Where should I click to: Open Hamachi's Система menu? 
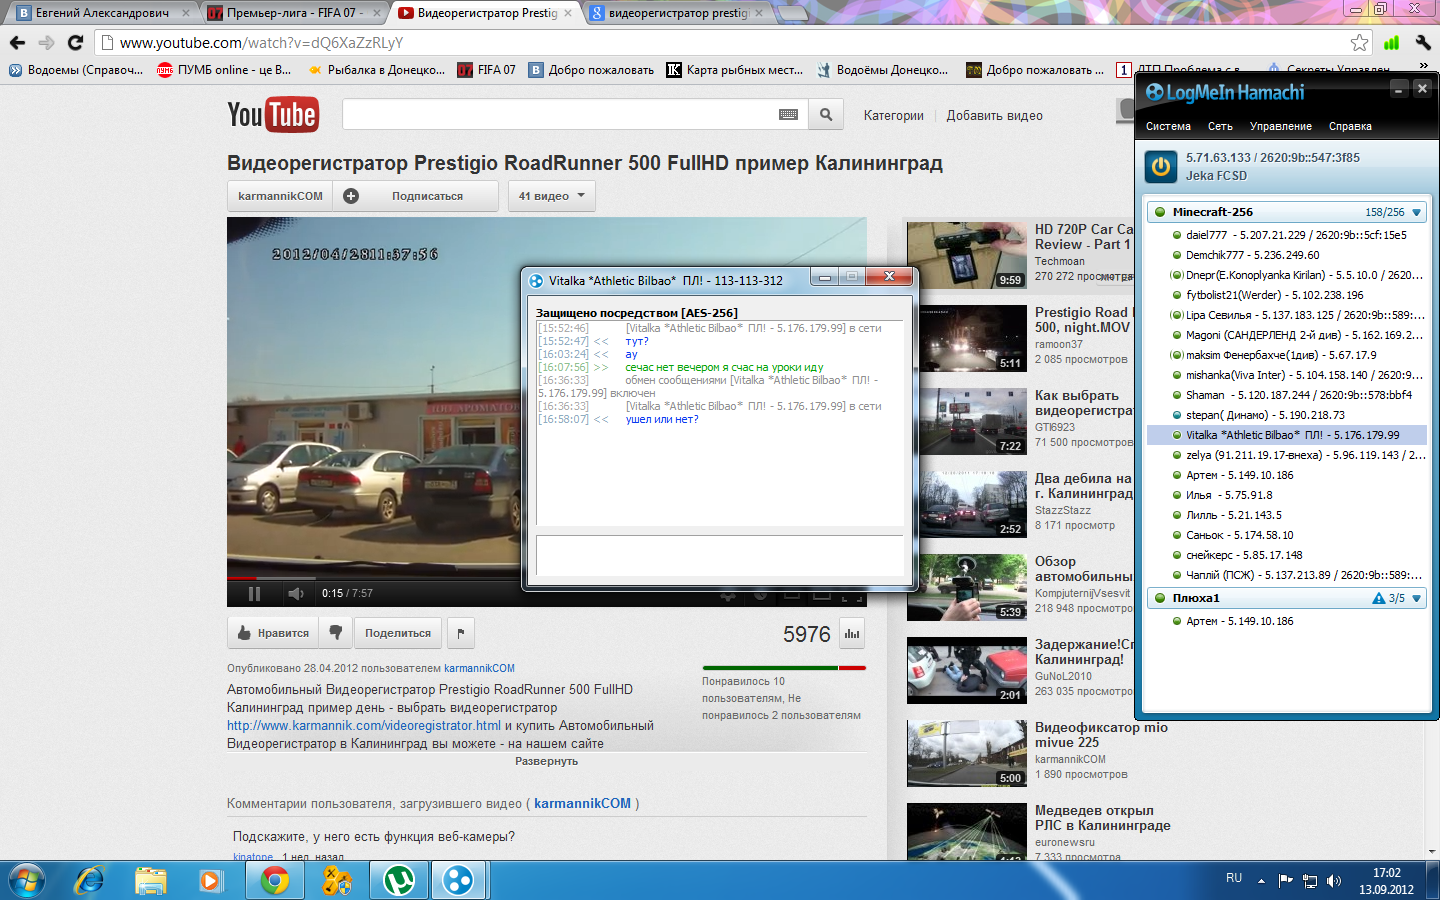click(1168, 126)
